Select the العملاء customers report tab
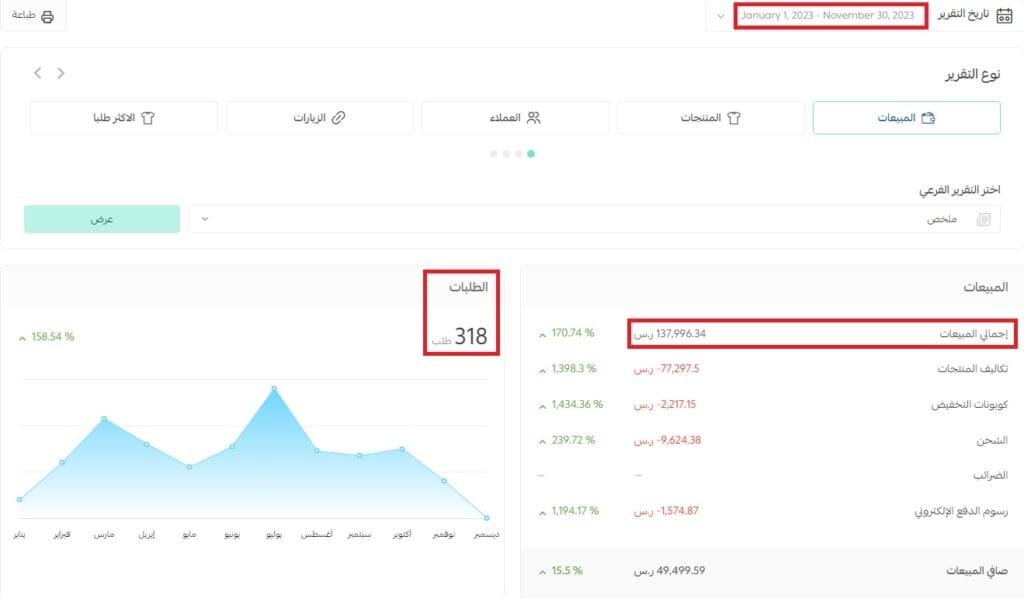The width and height of the screenshot is (1024, 599). pyautogui.click(x=515, y=118)
